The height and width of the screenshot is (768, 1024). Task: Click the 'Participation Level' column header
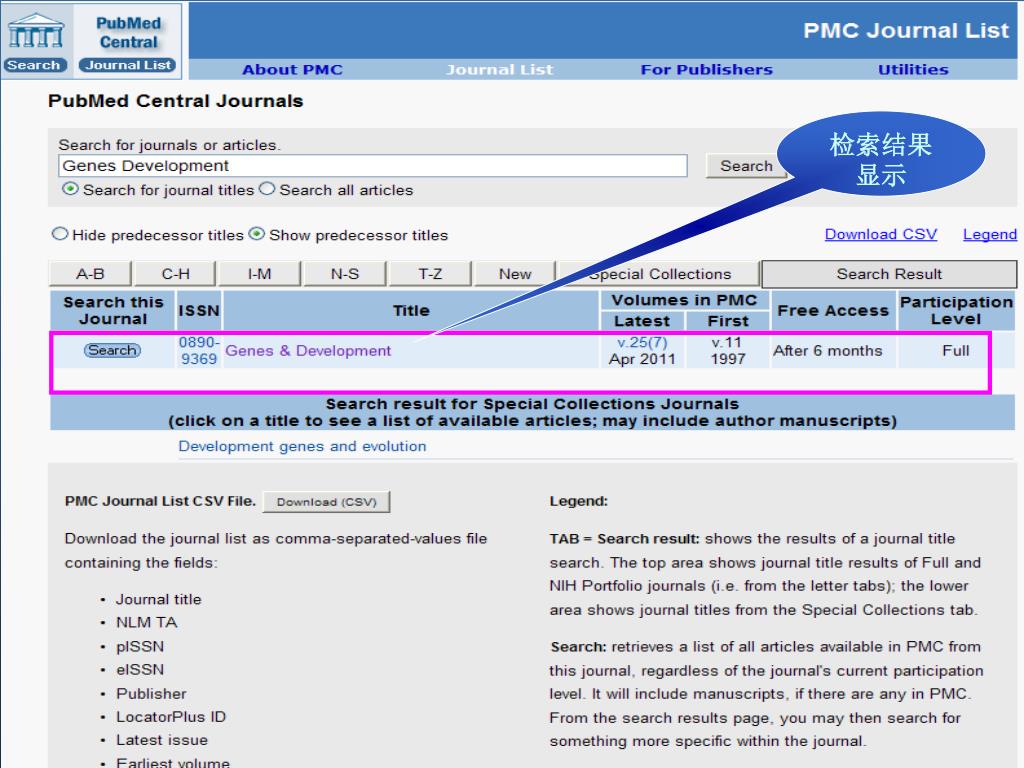[956, 310]
